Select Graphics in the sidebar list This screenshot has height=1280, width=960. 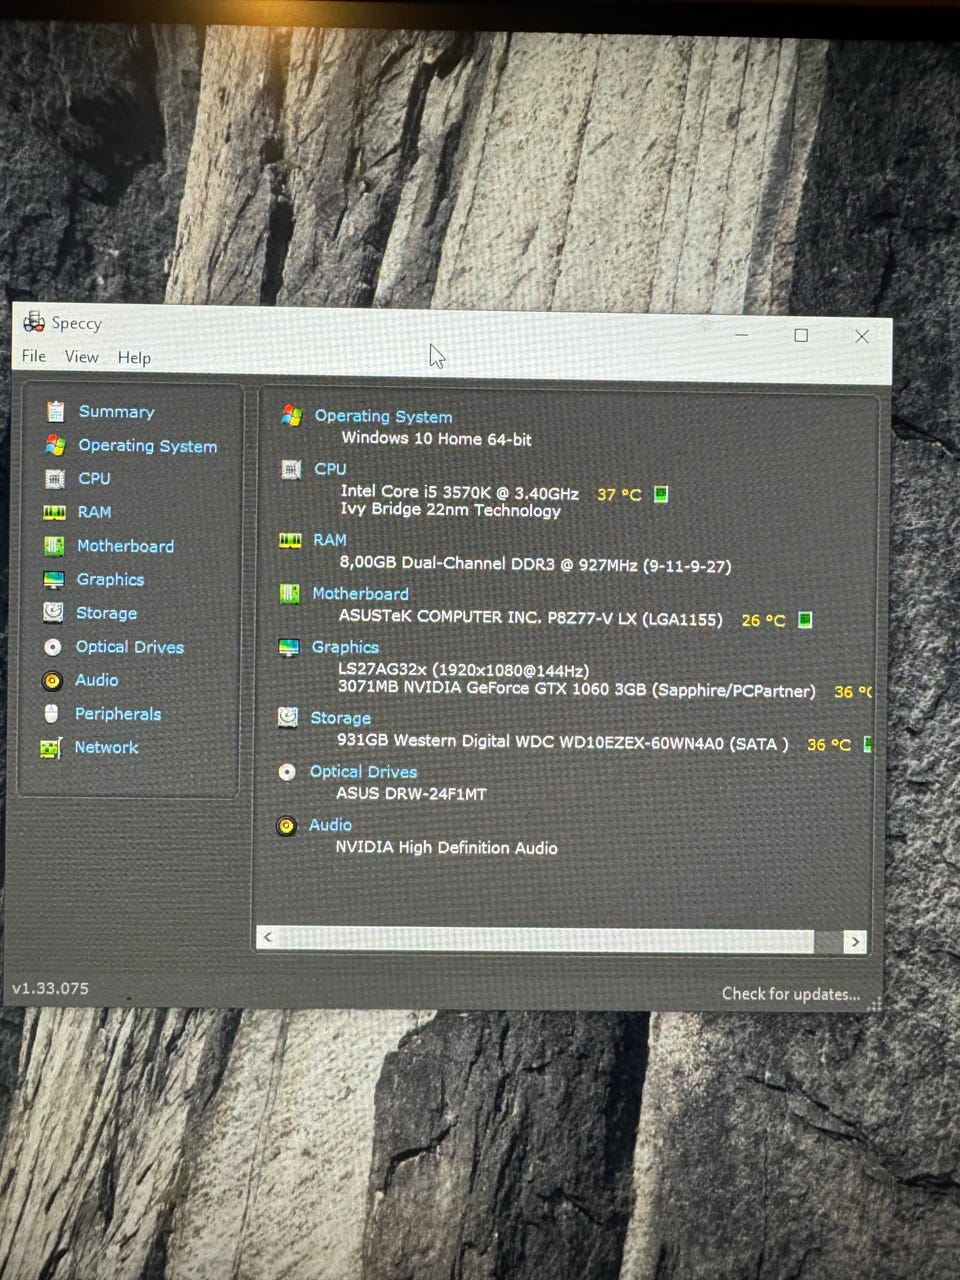point(110,580)
